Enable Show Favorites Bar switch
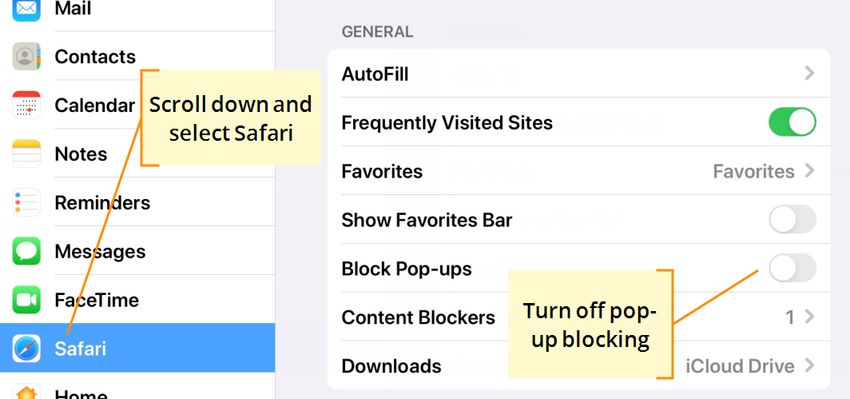850x399 pixels. tap(792, 219)
